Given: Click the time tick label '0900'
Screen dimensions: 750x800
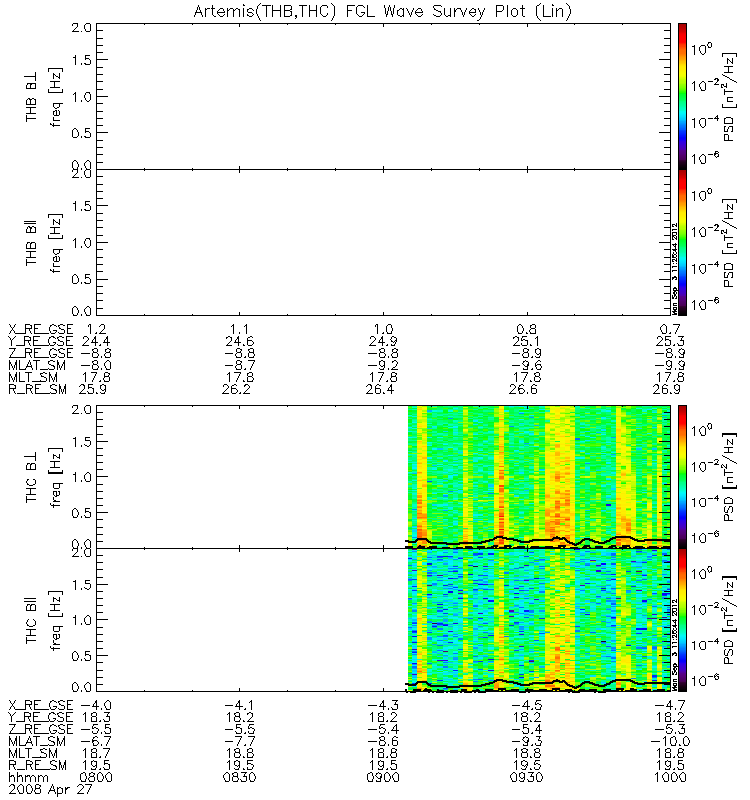Looking at the screenshot, I should (383, 778).
